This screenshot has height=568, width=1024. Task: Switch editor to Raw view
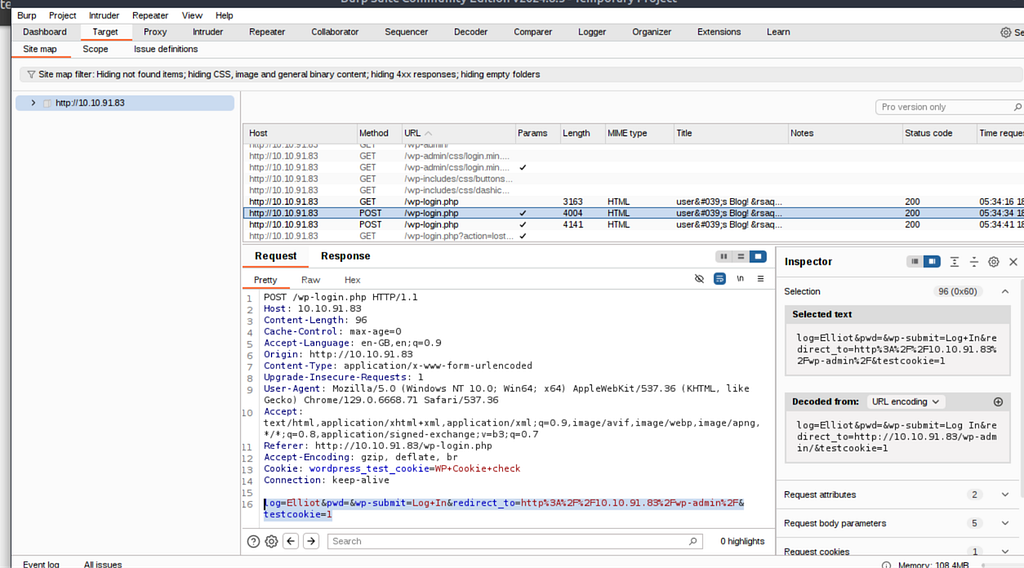click(x=310, y=280)
